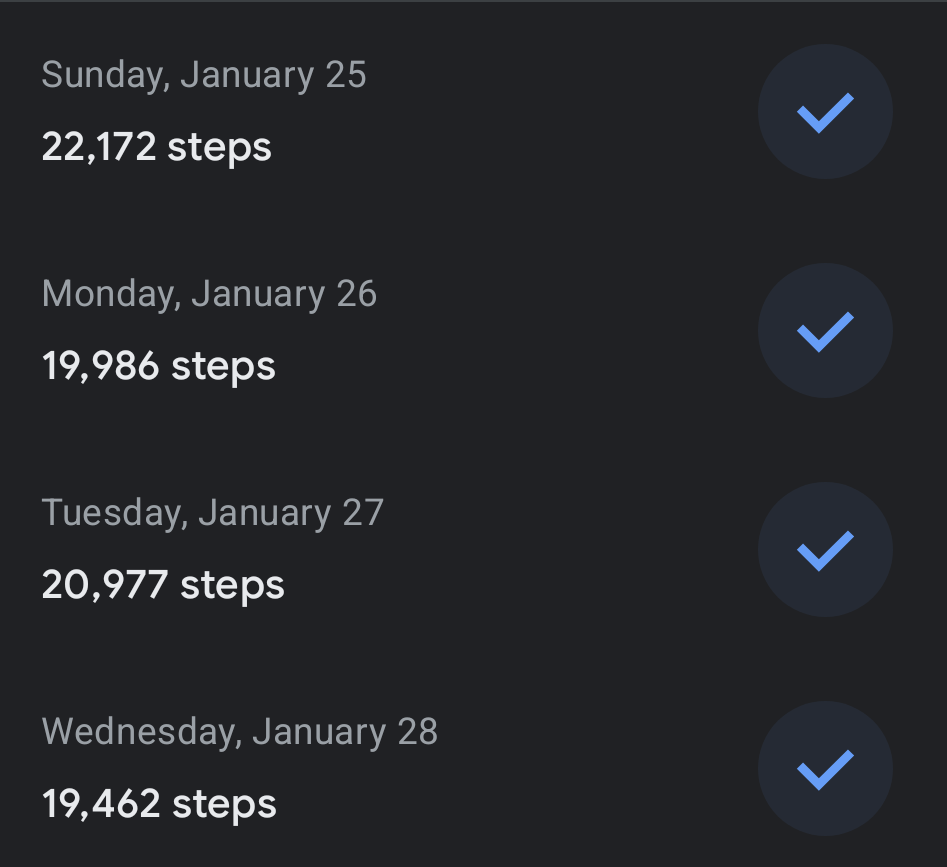
Task: Click the checkmark for Sunday, January 25
Action: 825,112
